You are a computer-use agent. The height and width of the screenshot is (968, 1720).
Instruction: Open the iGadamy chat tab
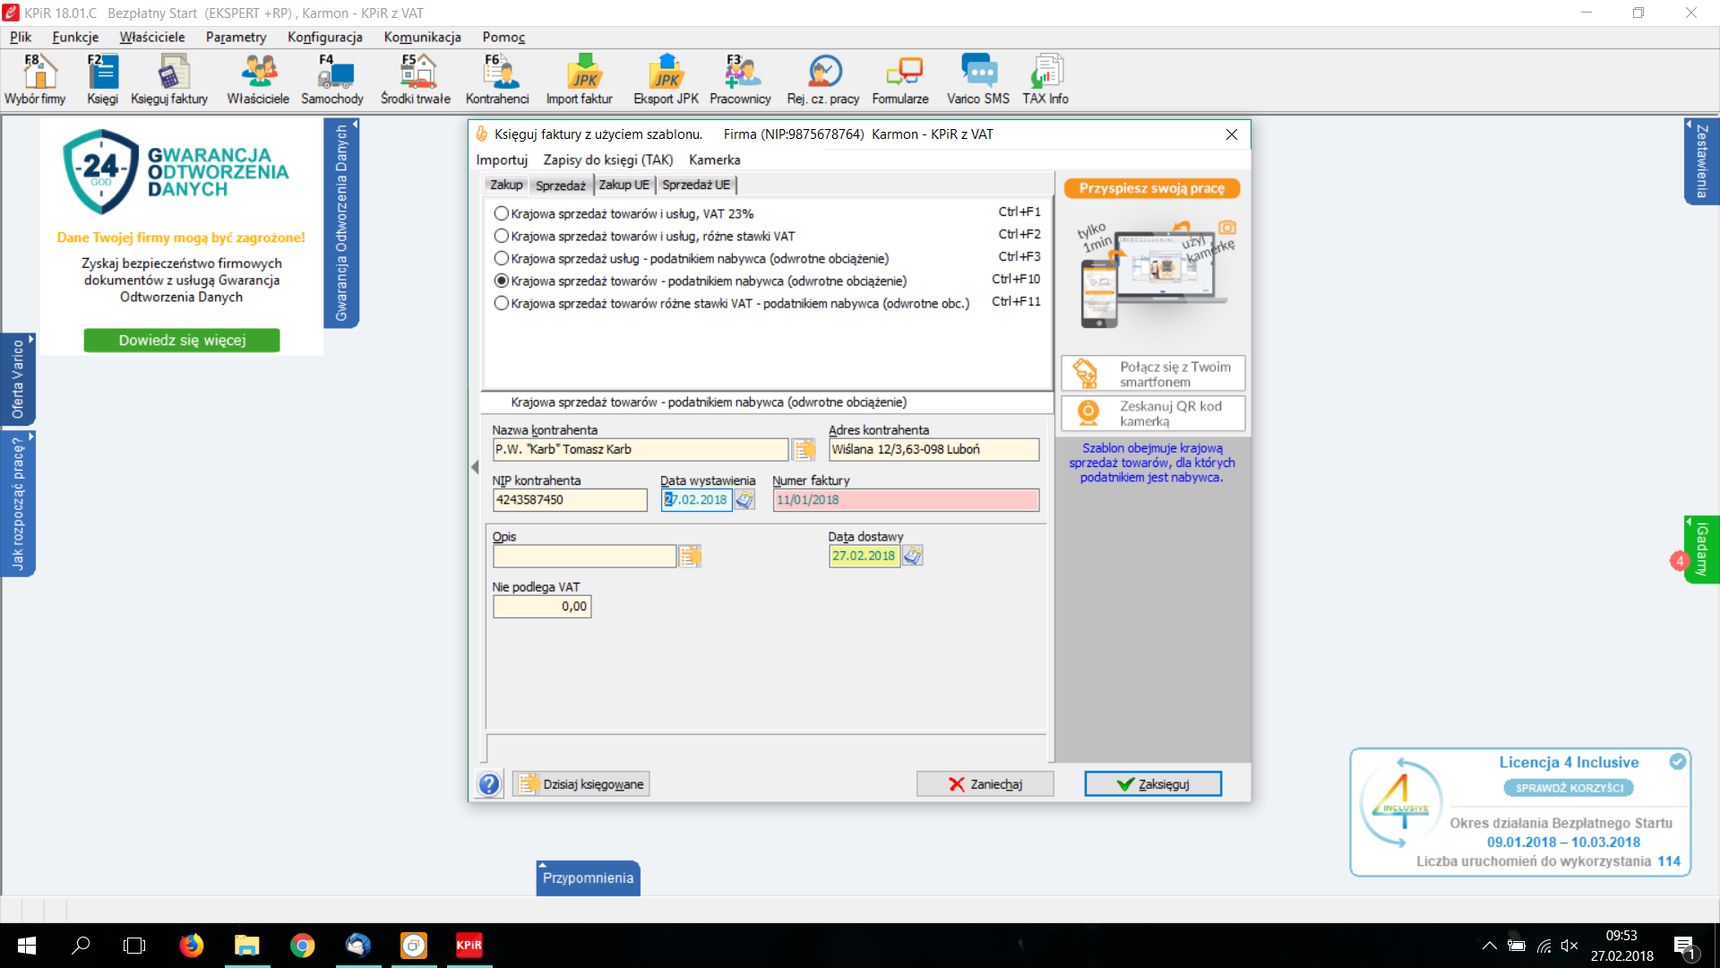point(1702,549)
